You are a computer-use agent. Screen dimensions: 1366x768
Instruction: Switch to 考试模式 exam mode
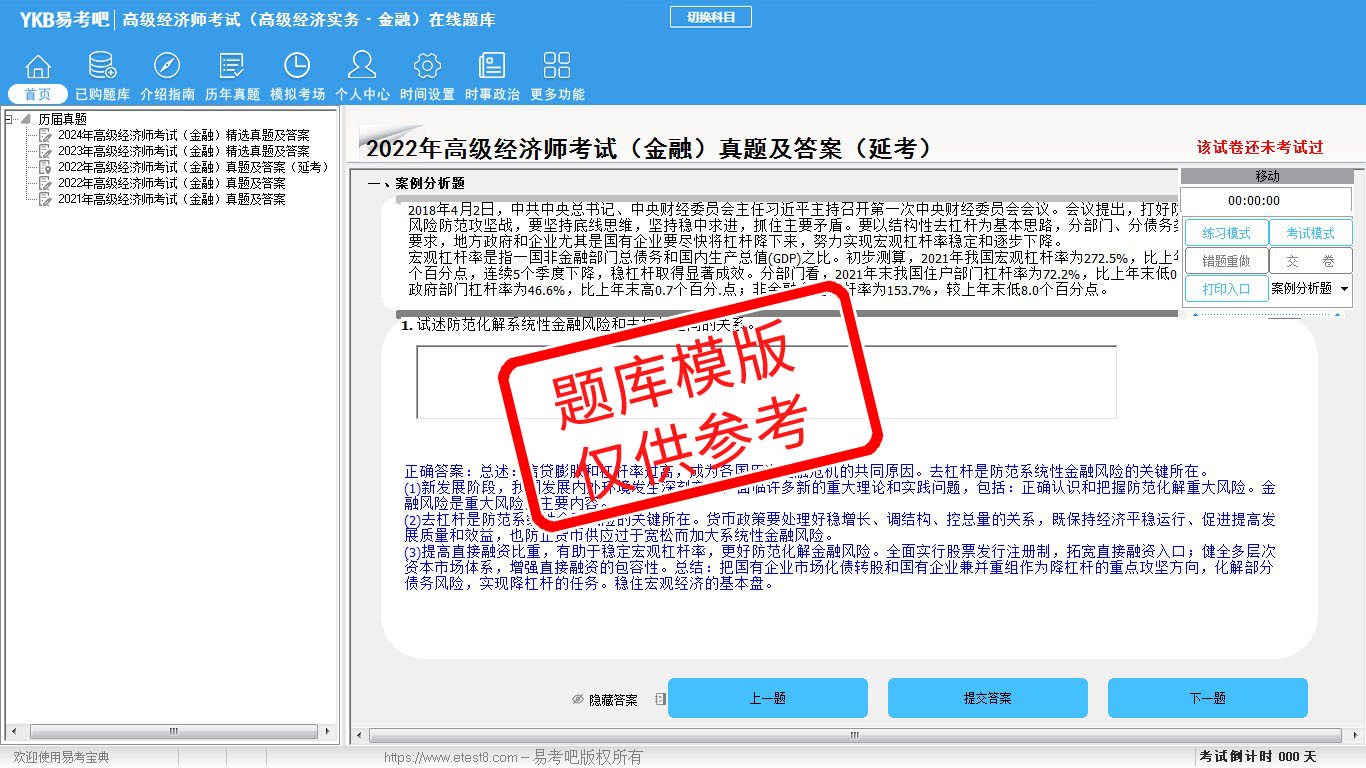[x=1310, y=233]
